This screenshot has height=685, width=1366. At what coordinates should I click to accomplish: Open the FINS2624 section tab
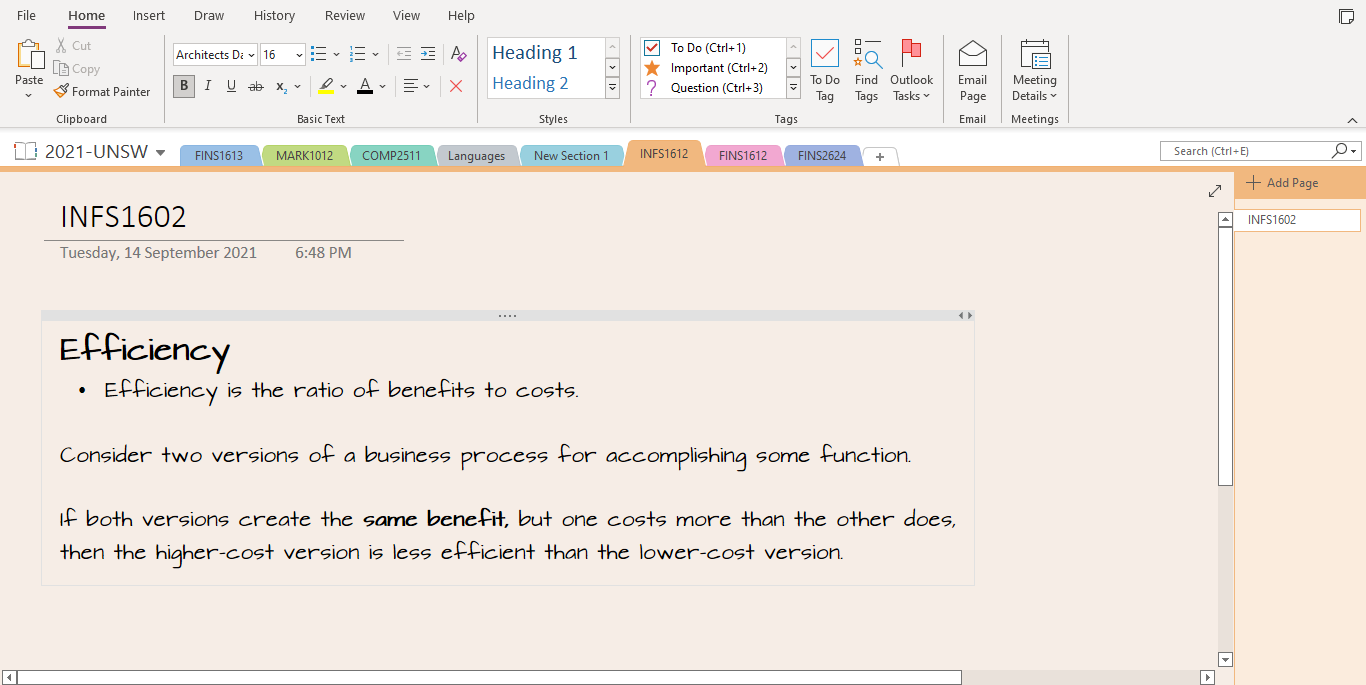822,155
